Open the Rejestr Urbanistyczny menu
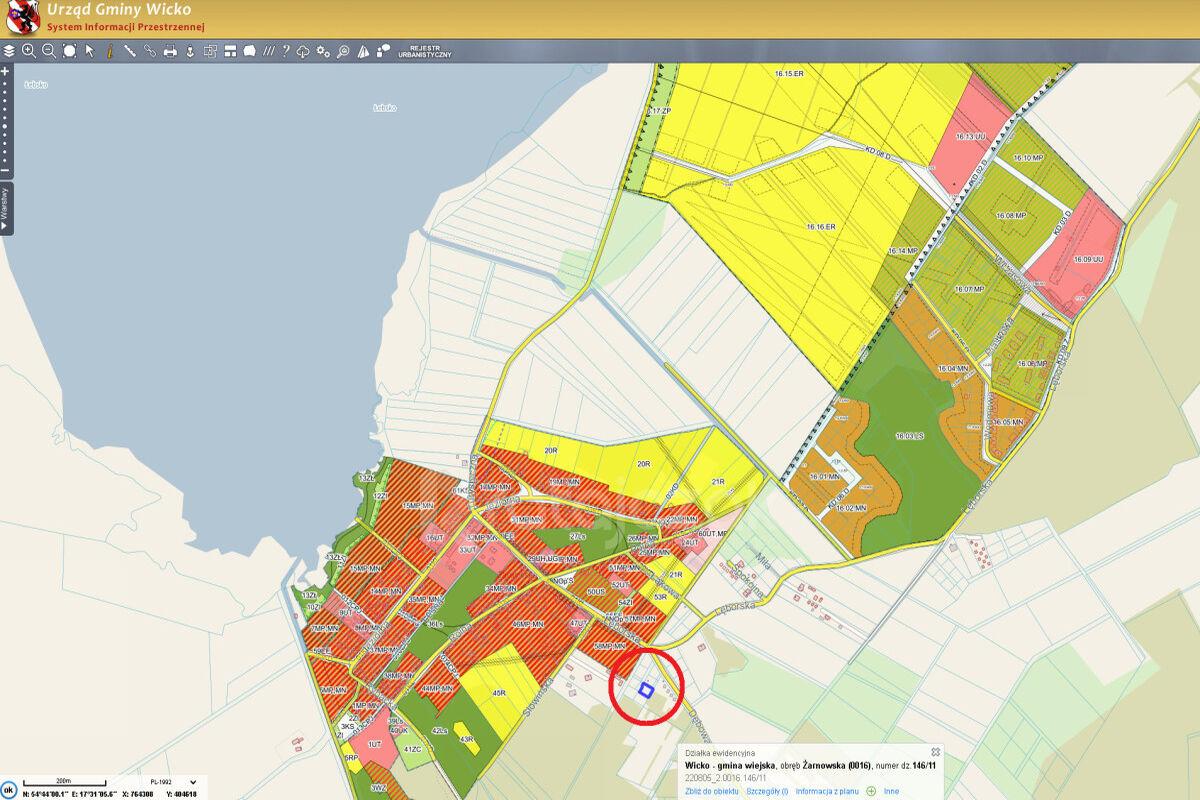This screenshot has width=1200, height=800. click(x=425, y=51)
